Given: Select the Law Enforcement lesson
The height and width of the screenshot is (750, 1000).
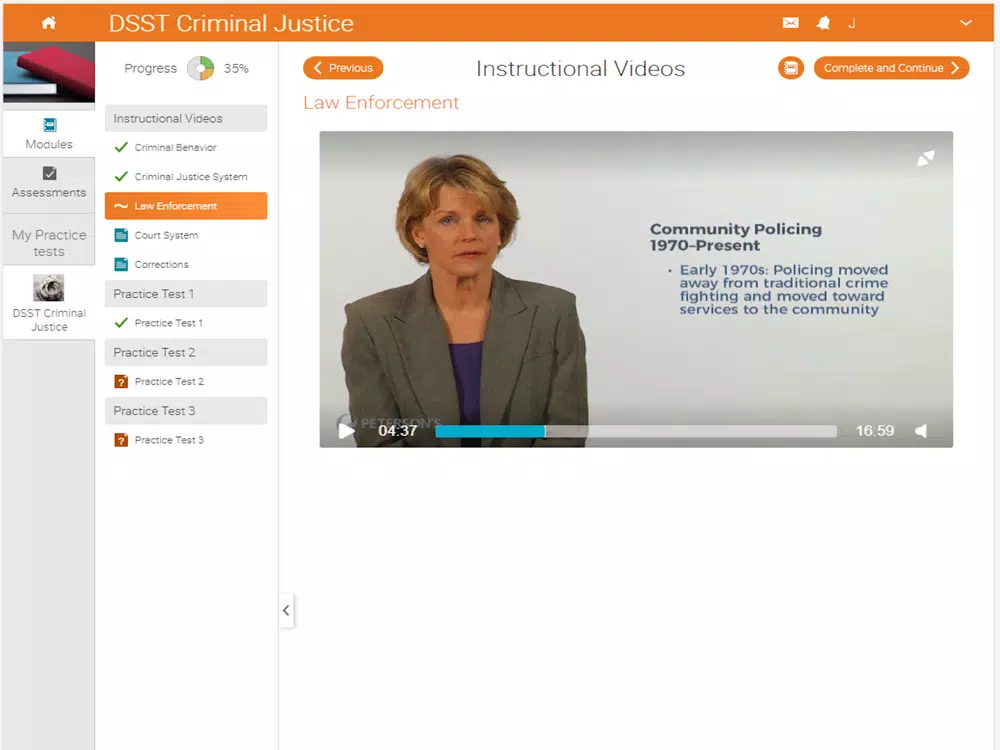Looking at the screenshot, I should (x=186, y=206).
